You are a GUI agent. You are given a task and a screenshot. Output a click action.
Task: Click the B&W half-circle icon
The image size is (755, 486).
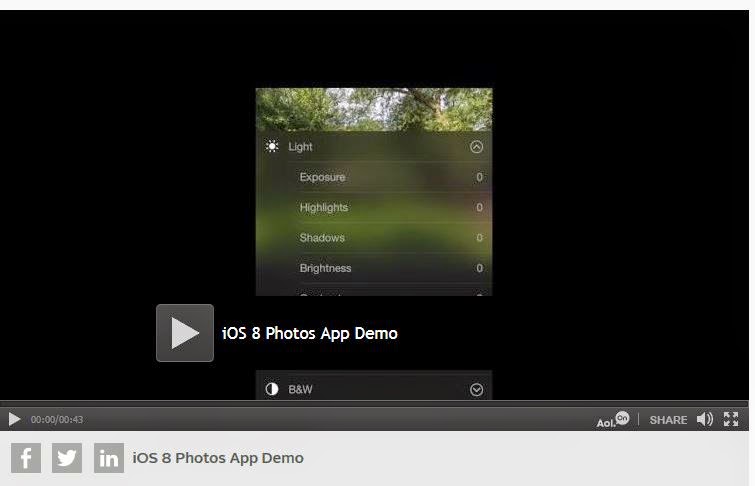tap(272, 389)
